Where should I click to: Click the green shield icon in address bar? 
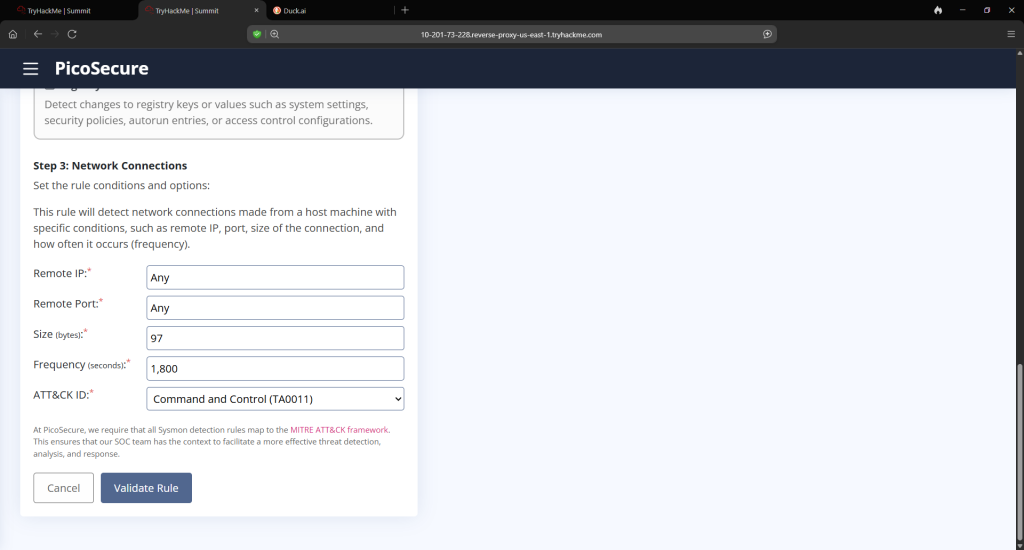257,34
